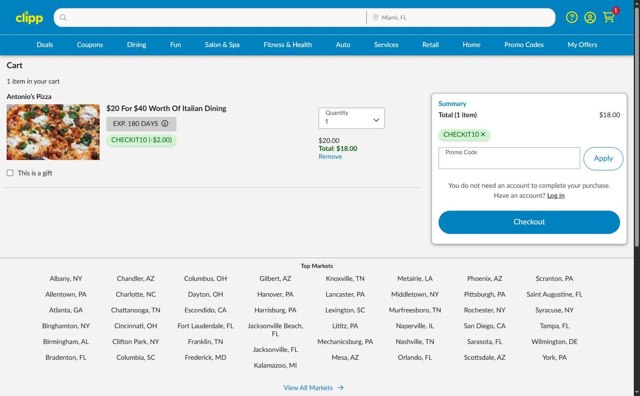Select the Nashville, TN market
The width and height of the screenshot is (640, 396).
[415, 342]
